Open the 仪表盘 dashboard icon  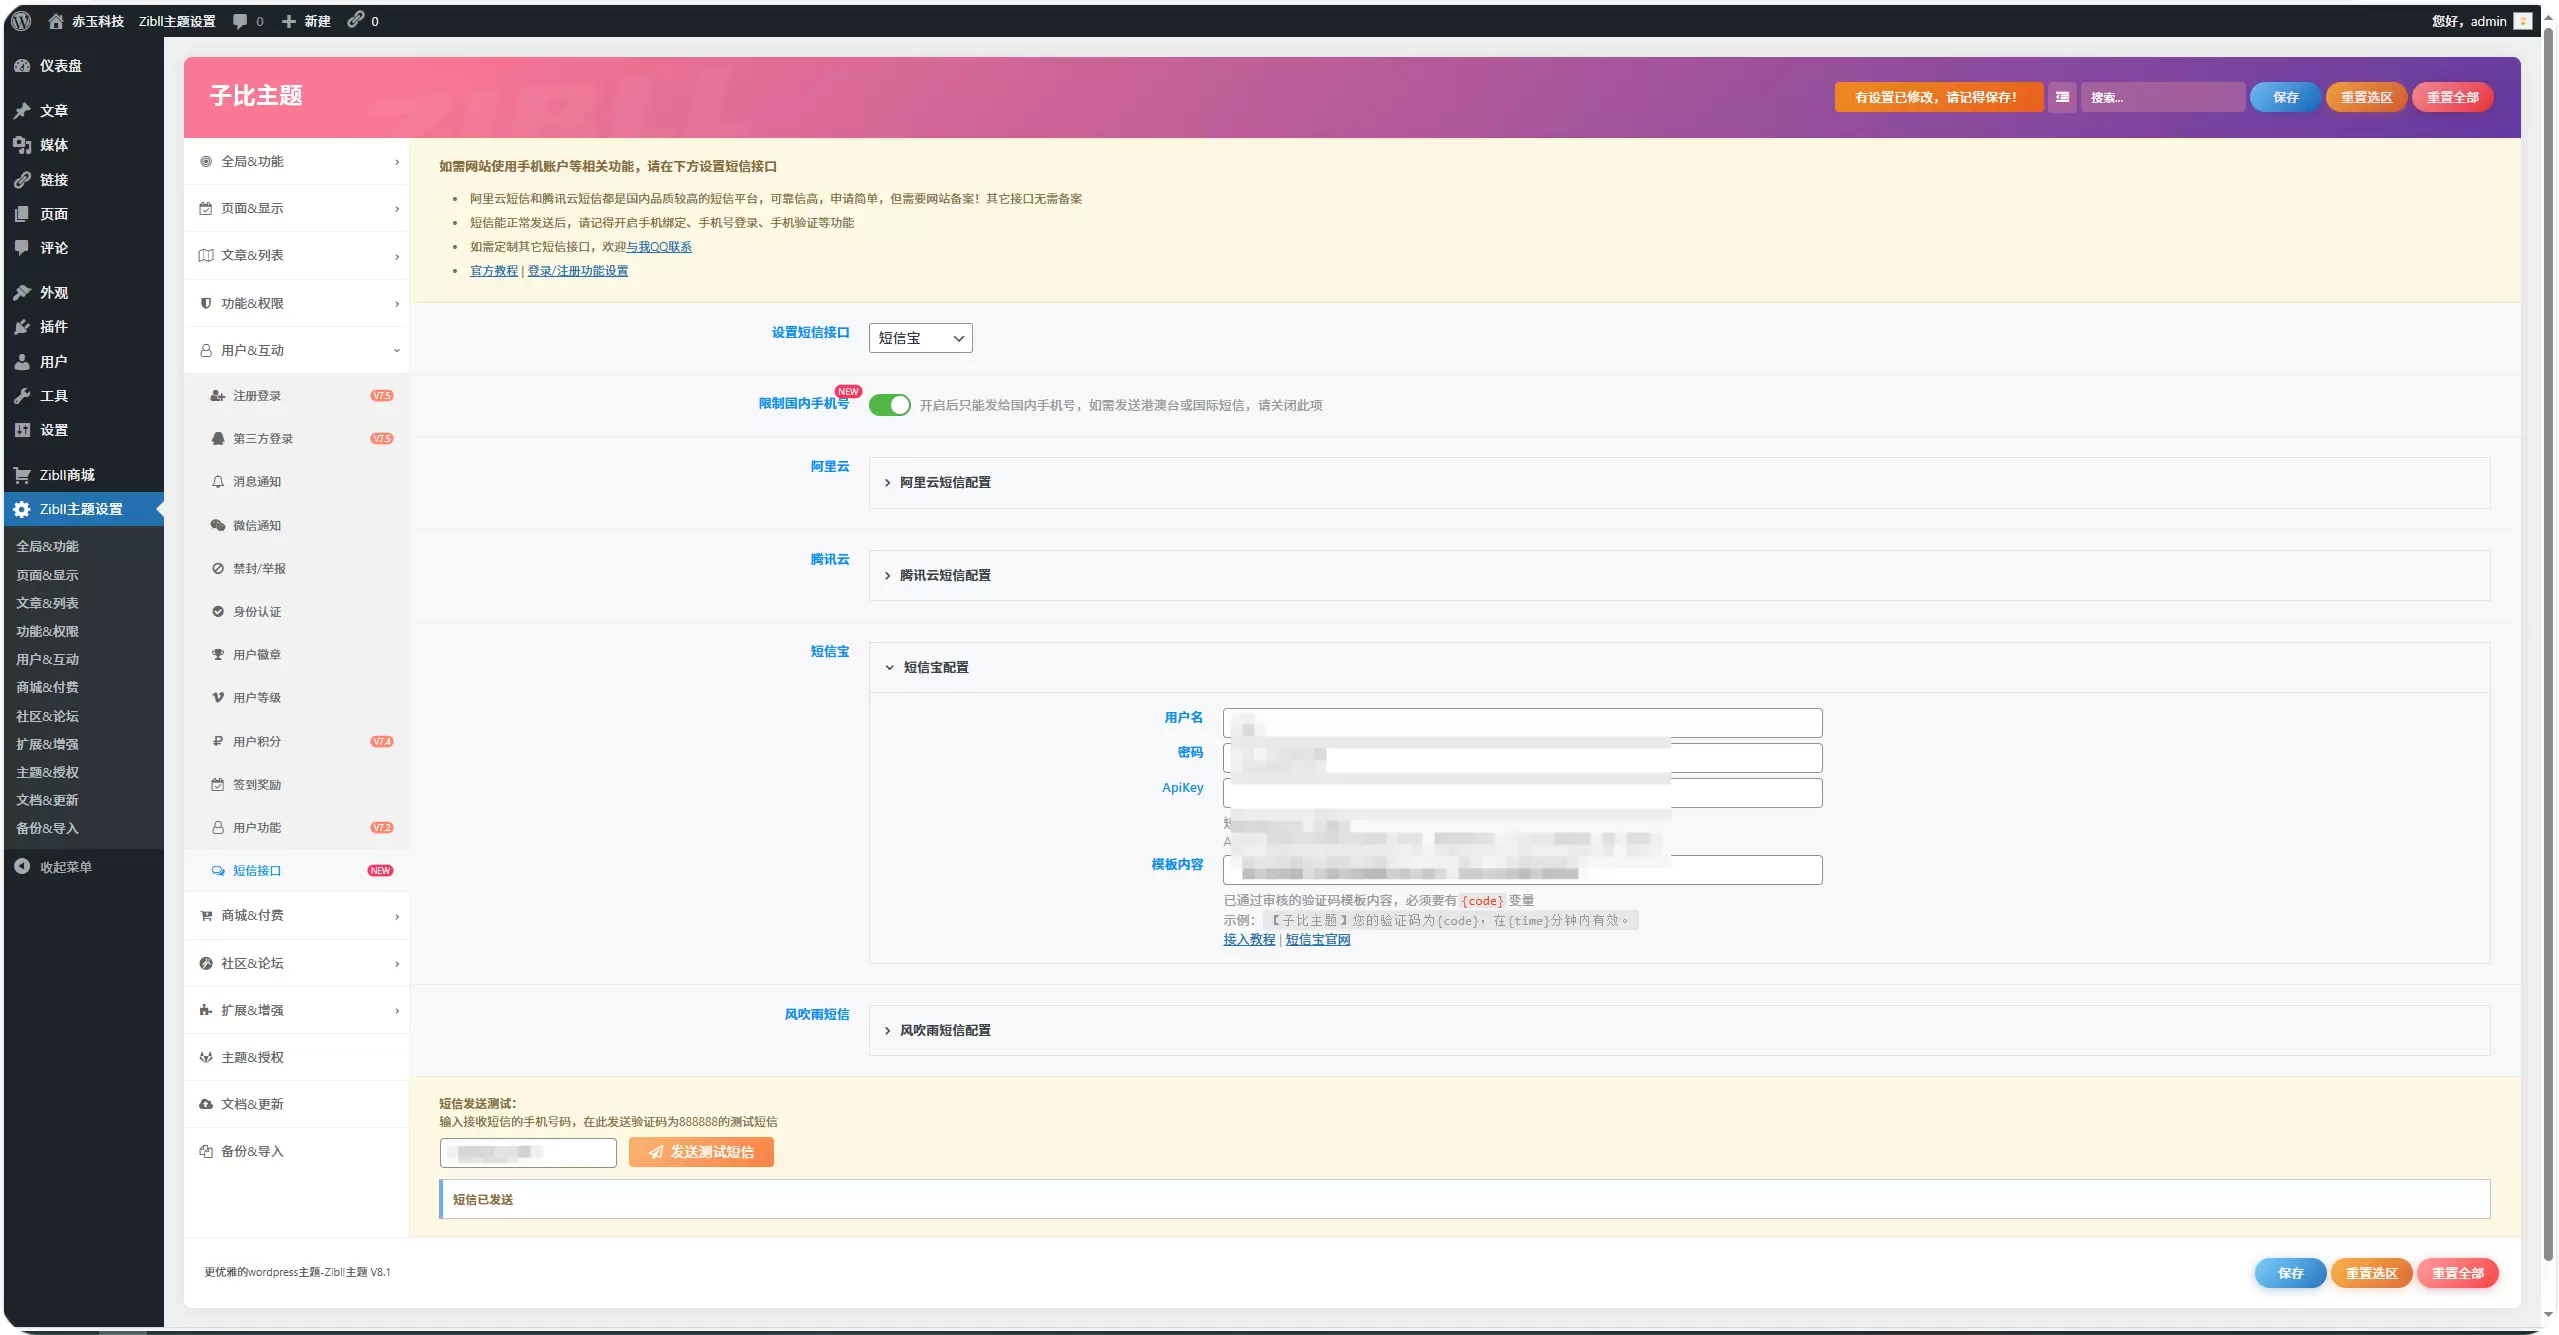click(22, 66)
